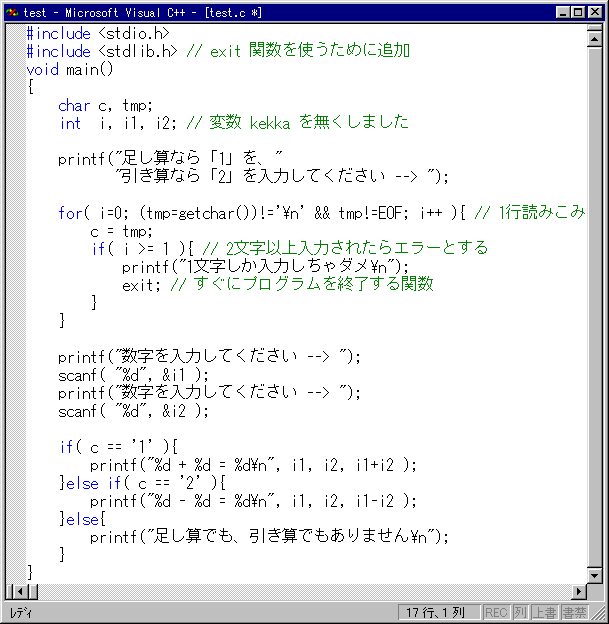Click comment '2文字以上入力されたらエラーとする'
The width and height of the screenshot is (609, 624).
357,248
